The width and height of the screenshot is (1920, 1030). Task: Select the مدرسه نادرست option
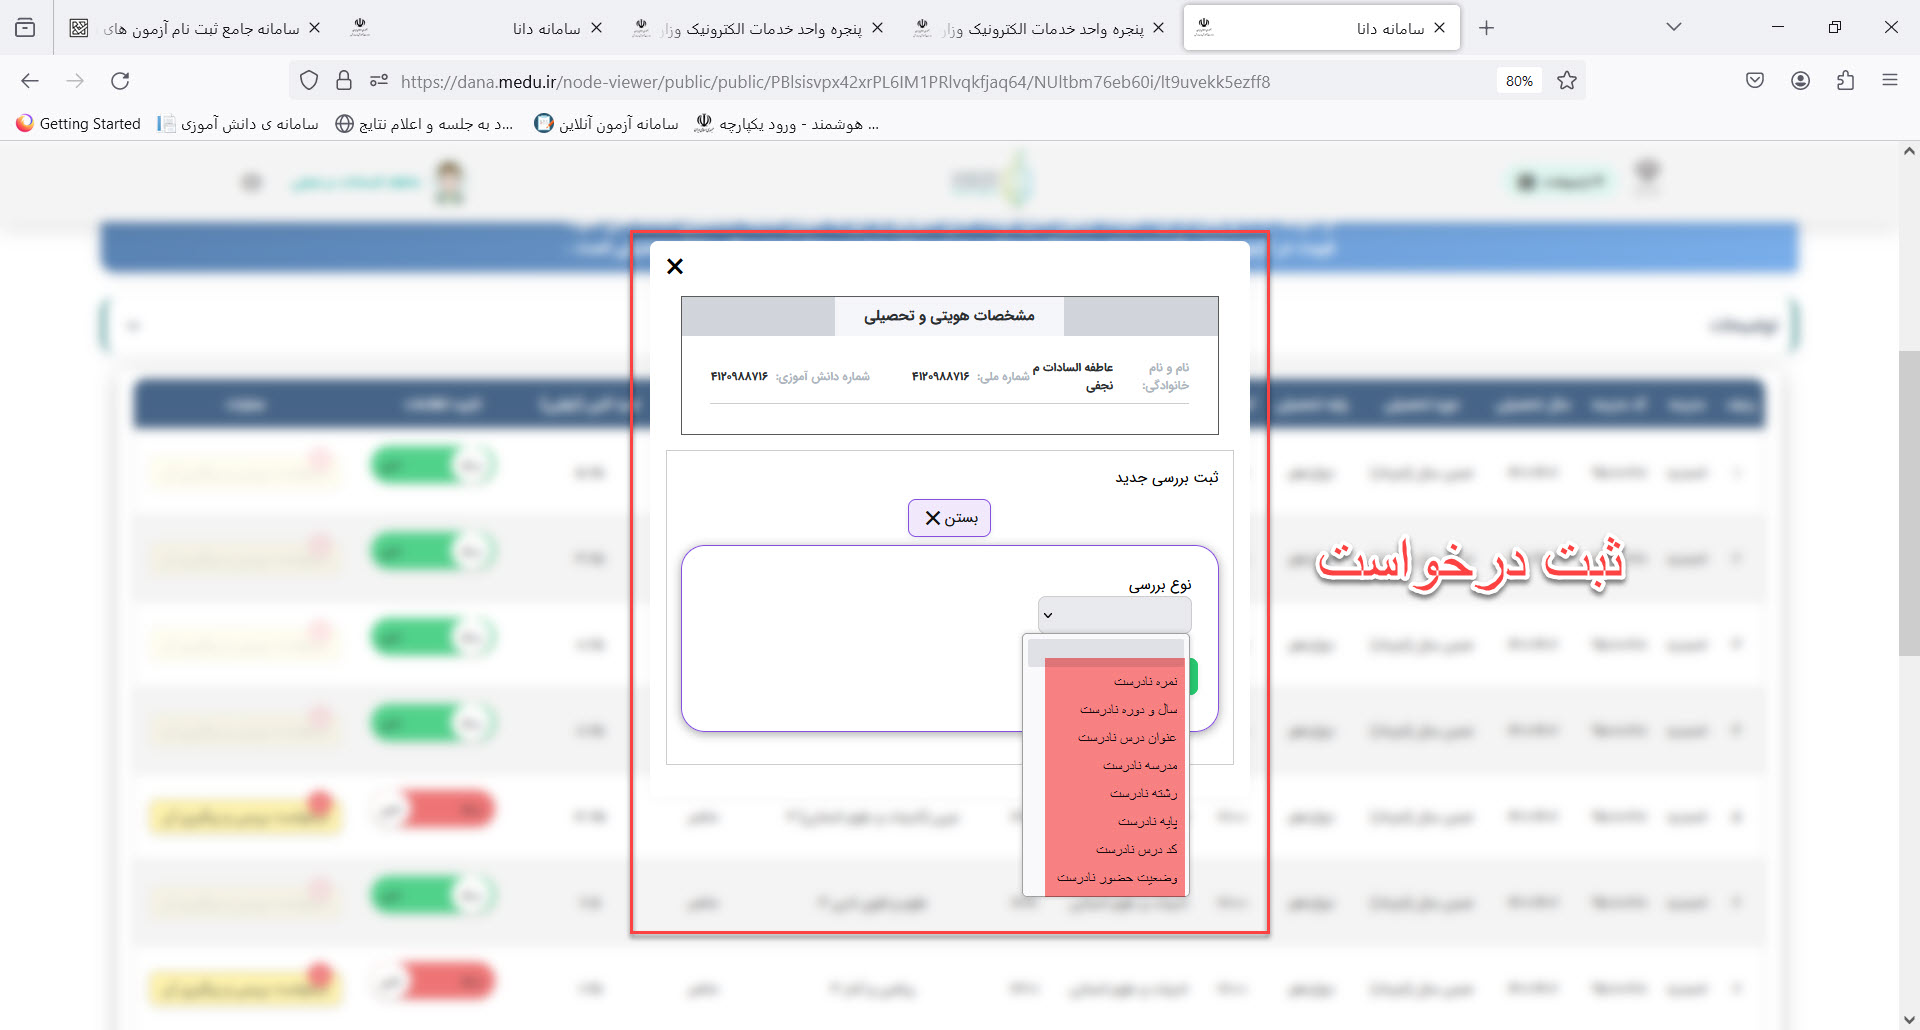(x=1139, y=766)
